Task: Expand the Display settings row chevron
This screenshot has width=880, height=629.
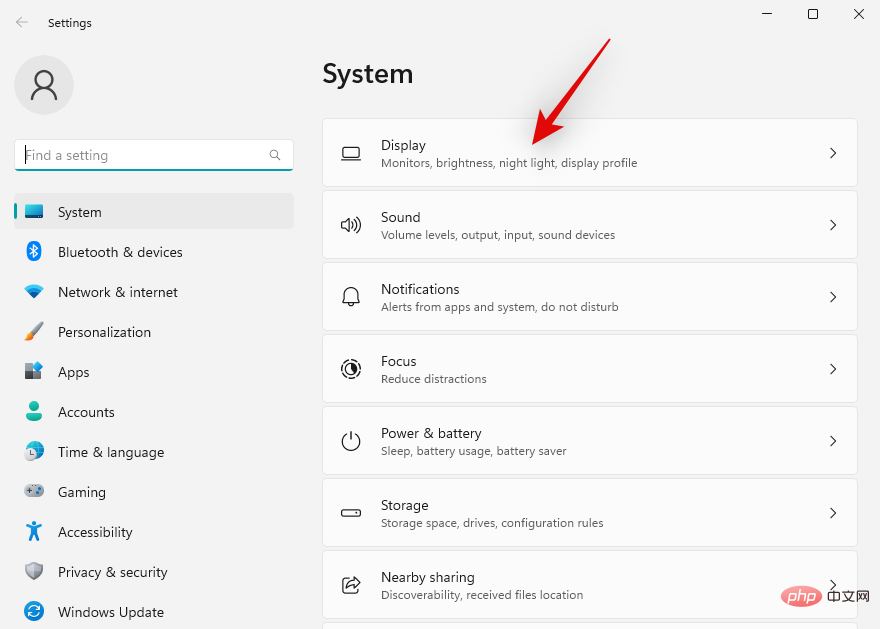Action: tap(833, 153)
